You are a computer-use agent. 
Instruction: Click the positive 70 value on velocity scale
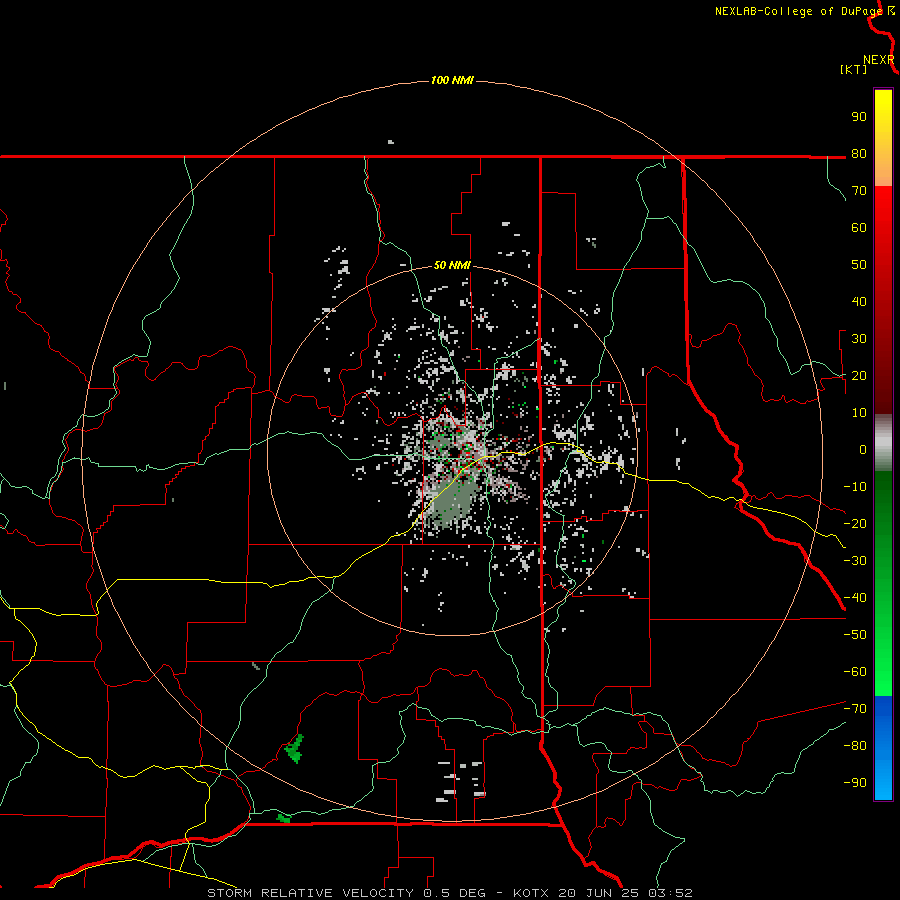[859, 191]
